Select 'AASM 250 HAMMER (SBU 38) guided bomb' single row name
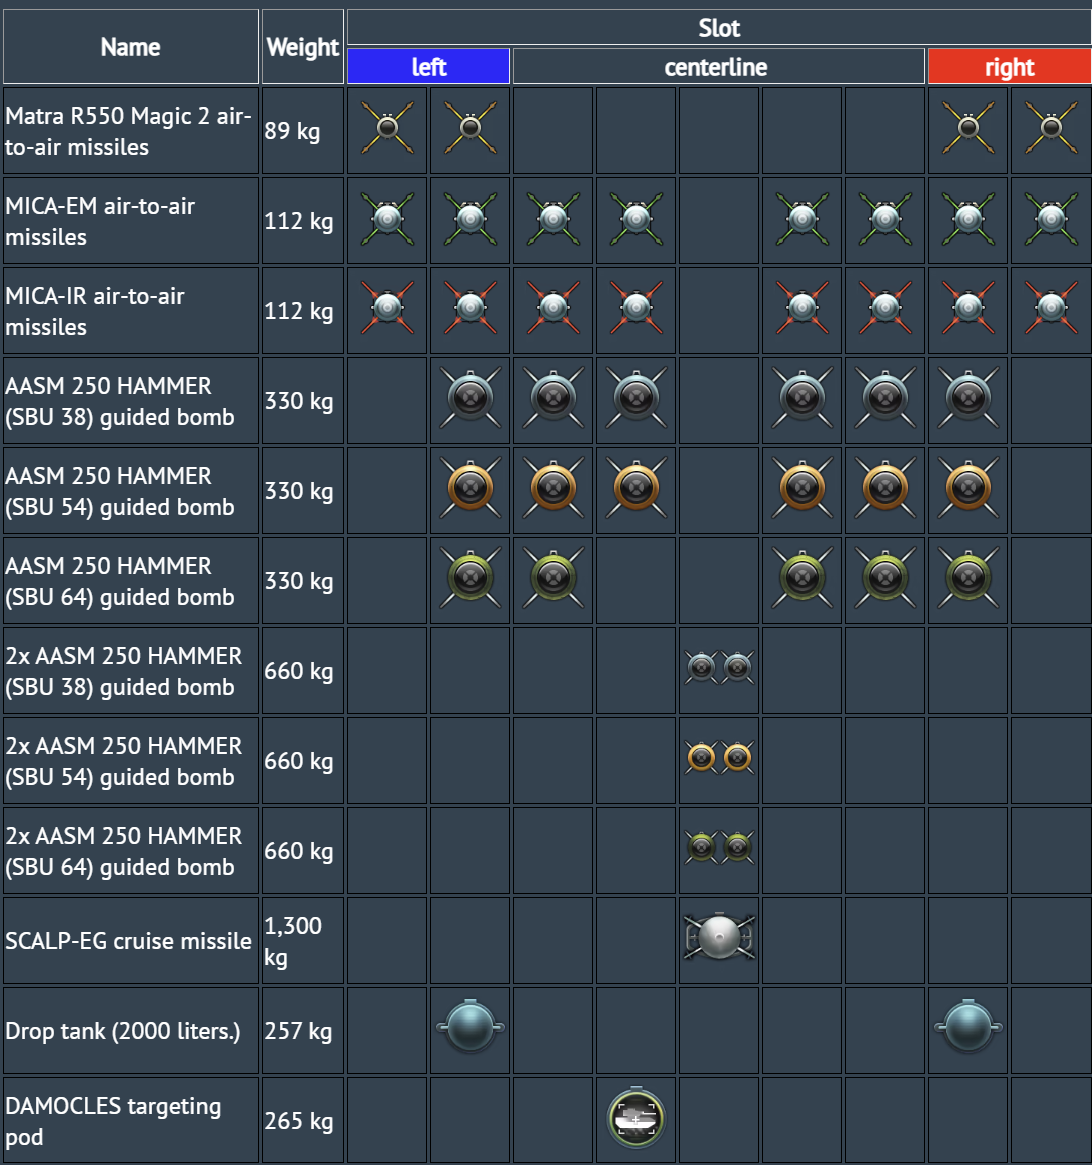Viewport: 1092px width, 1165px height. point(131,400)
